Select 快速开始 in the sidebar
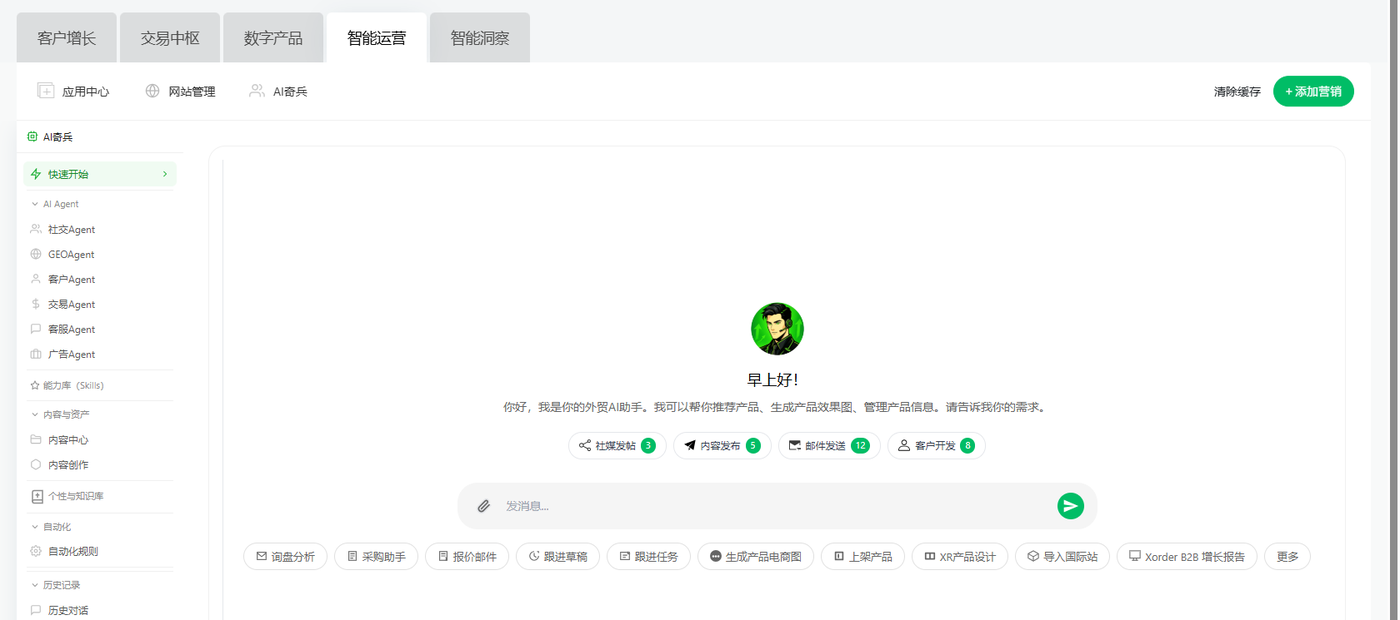The image size is (1400, 620). 100,174
